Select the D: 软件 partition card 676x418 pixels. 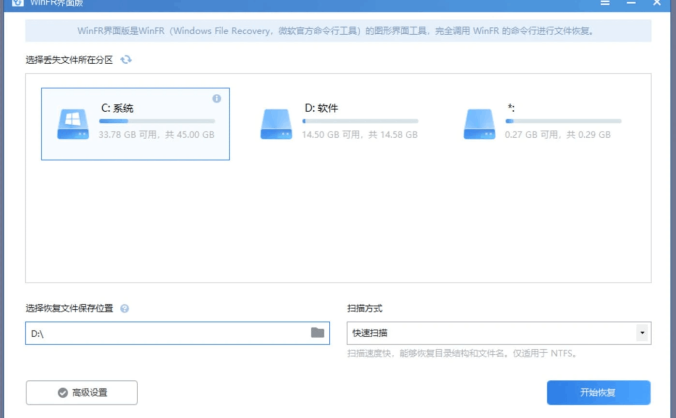point(339,124)
